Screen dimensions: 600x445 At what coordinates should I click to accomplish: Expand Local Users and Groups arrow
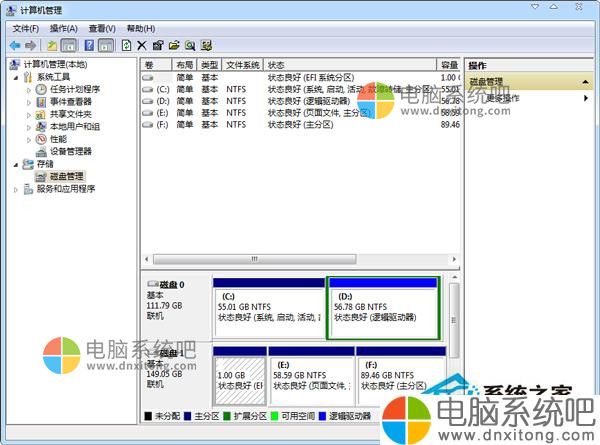point(29,127)
